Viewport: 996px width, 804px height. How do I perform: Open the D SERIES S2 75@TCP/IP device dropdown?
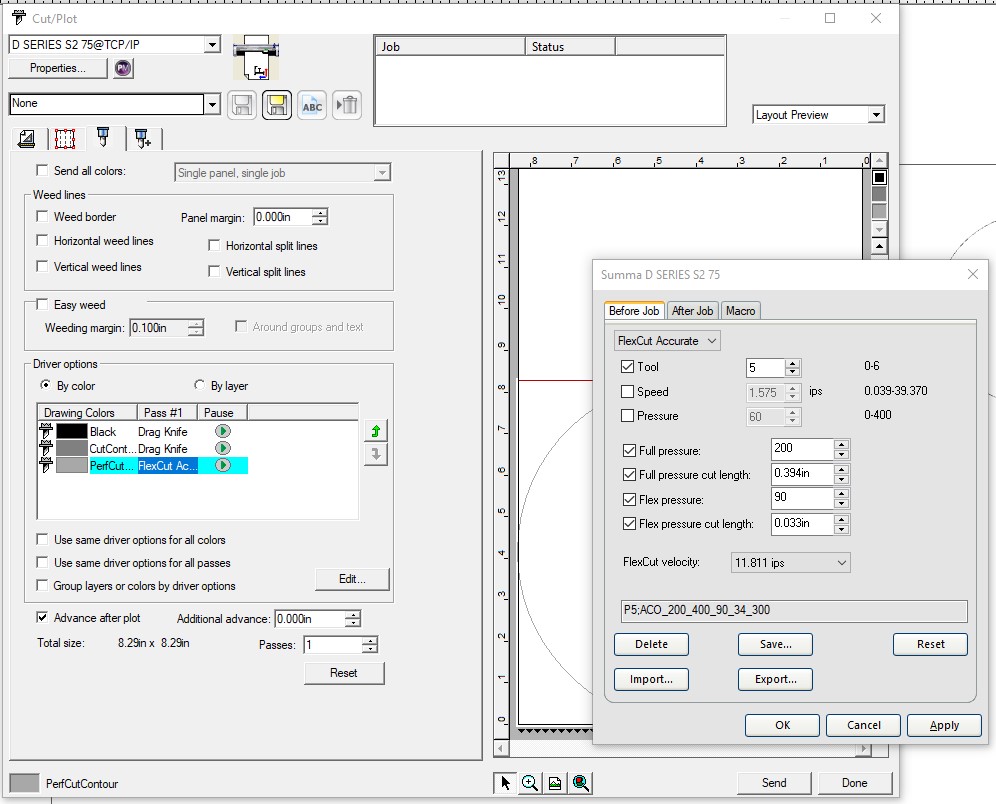click(x=212, y=44)
